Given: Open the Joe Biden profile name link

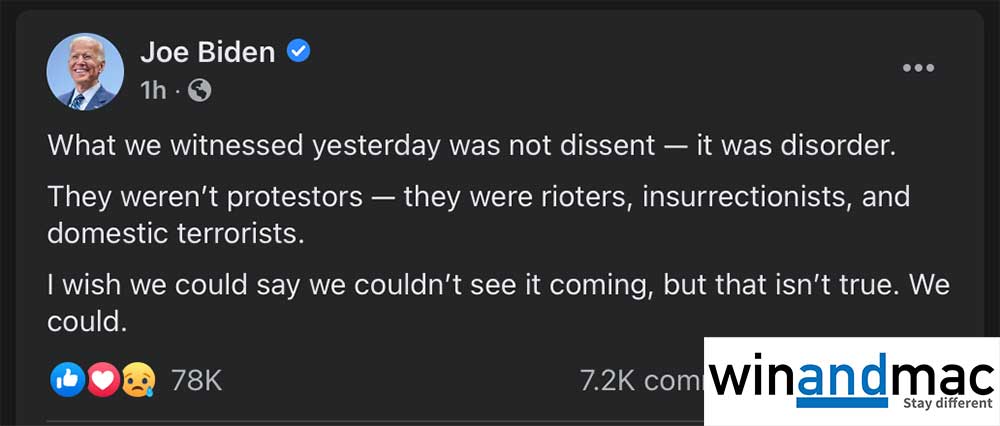Looking at the screenshot, I should click(207, 52).
